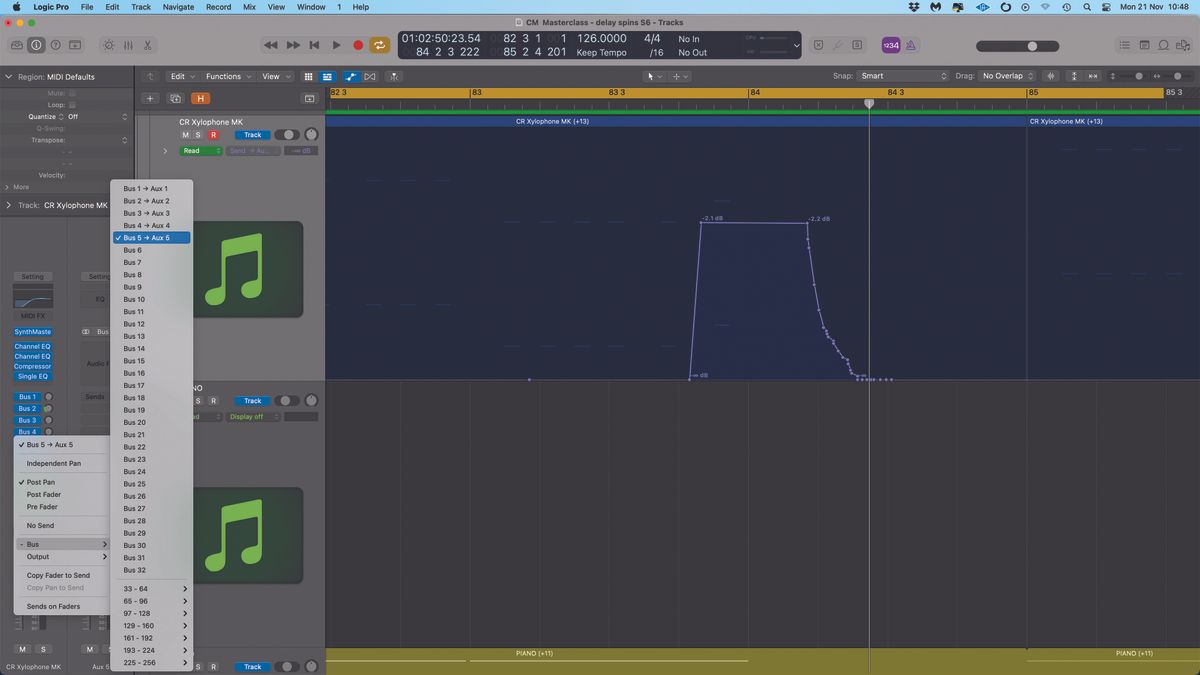
Task: Disarm recording on the CR Xylophone MK track
Action: [214, 133]
